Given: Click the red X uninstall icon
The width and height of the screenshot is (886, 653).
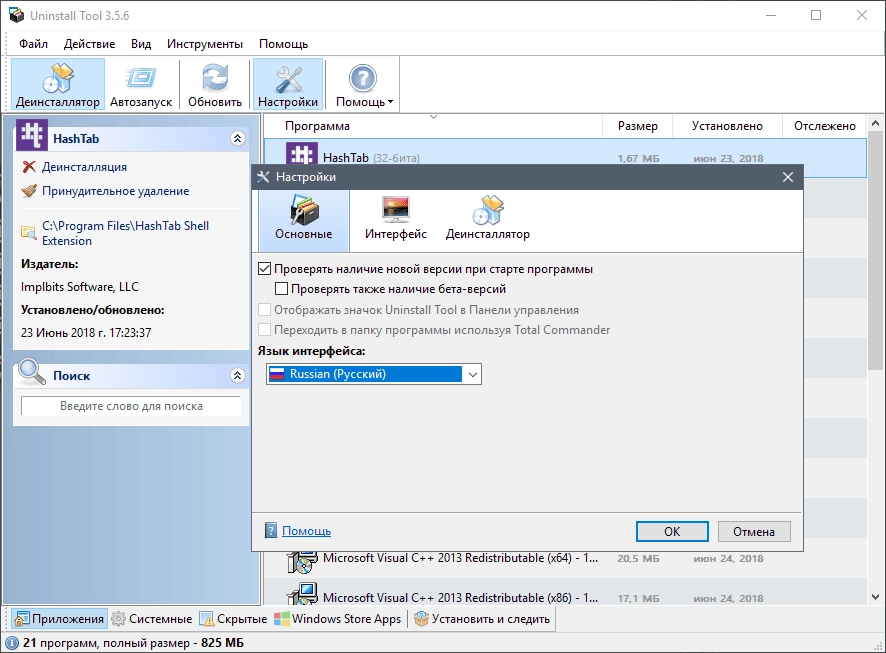Looking at the screenshot, I should click(29, 167).
